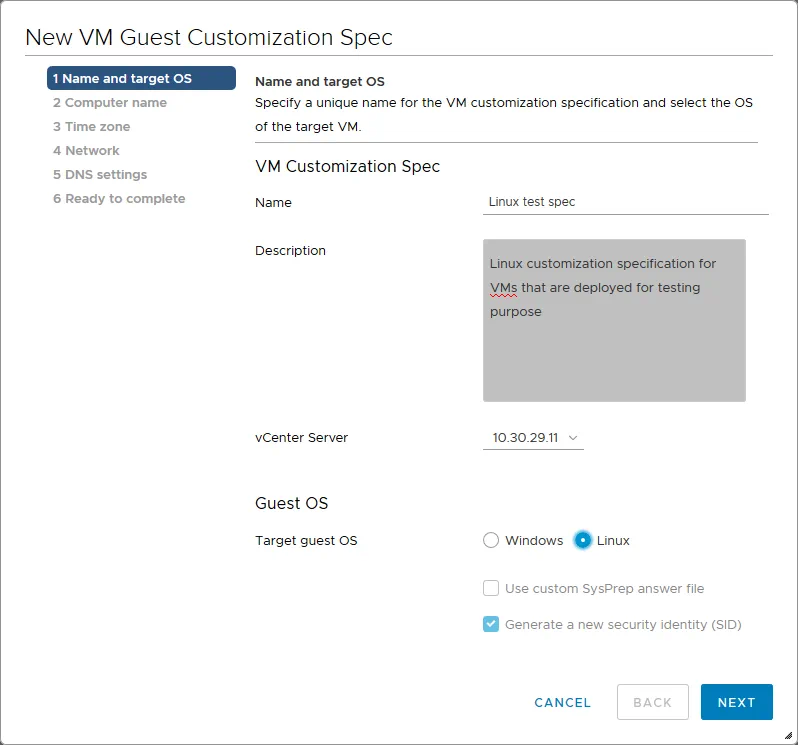This screenshot has width=798, height=745.
Task: Focus the Description text area
Action: click(x=614, y=350)
